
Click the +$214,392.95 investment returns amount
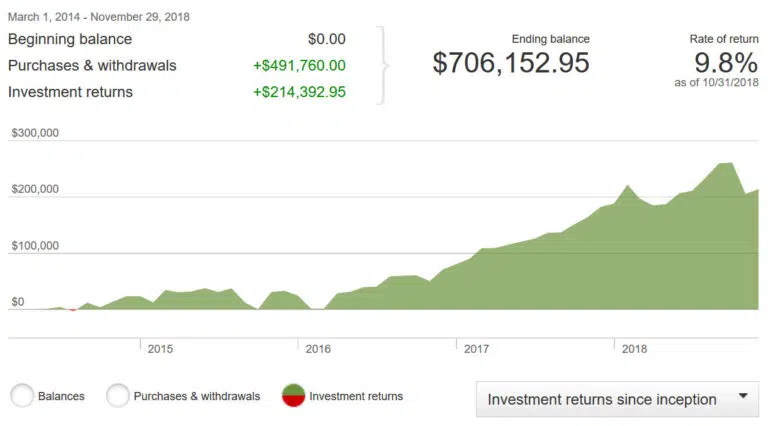pos(299,92)
